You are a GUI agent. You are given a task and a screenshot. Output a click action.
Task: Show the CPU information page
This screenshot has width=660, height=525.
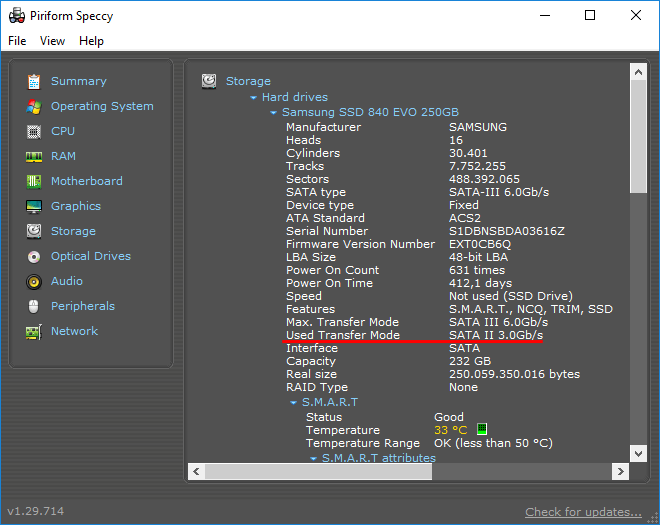[x=63, y=131]
